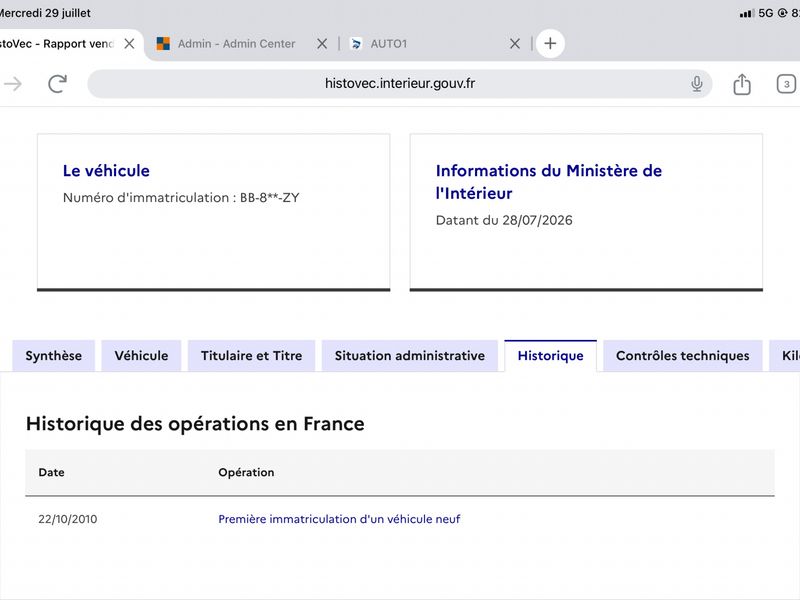Open the Véhicule tab
This screenshot has height=600, width=800.
141,356
